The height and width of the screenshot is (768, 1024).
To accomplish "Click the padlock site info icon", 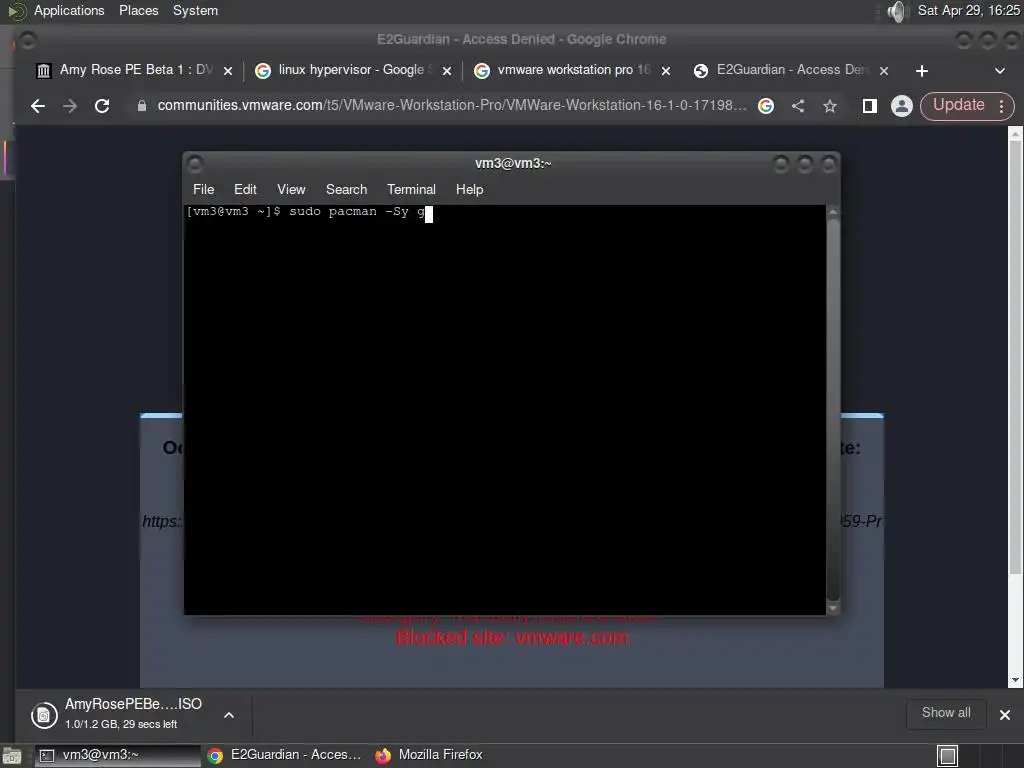I will (x=142, y=106).
